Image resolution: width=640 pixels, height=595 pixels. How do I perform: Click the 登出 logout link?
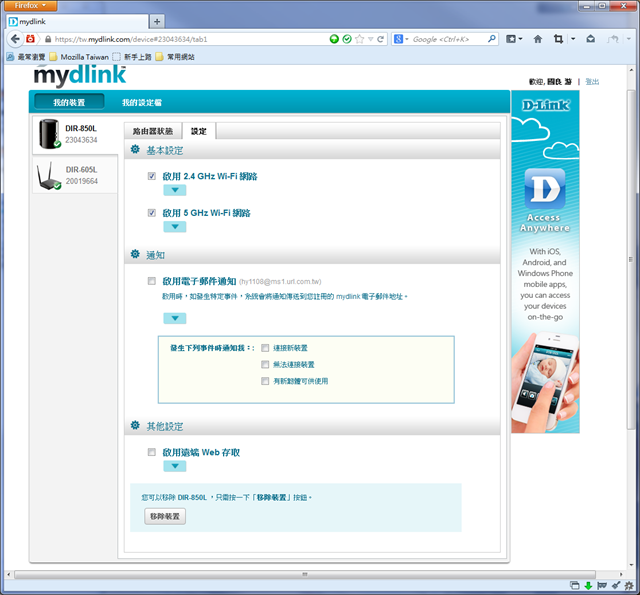click(592, 82)
